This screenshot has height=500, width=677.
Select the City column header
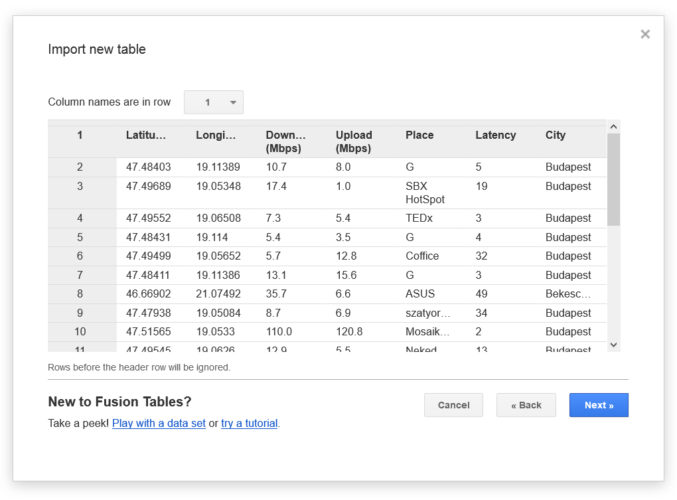555,135
